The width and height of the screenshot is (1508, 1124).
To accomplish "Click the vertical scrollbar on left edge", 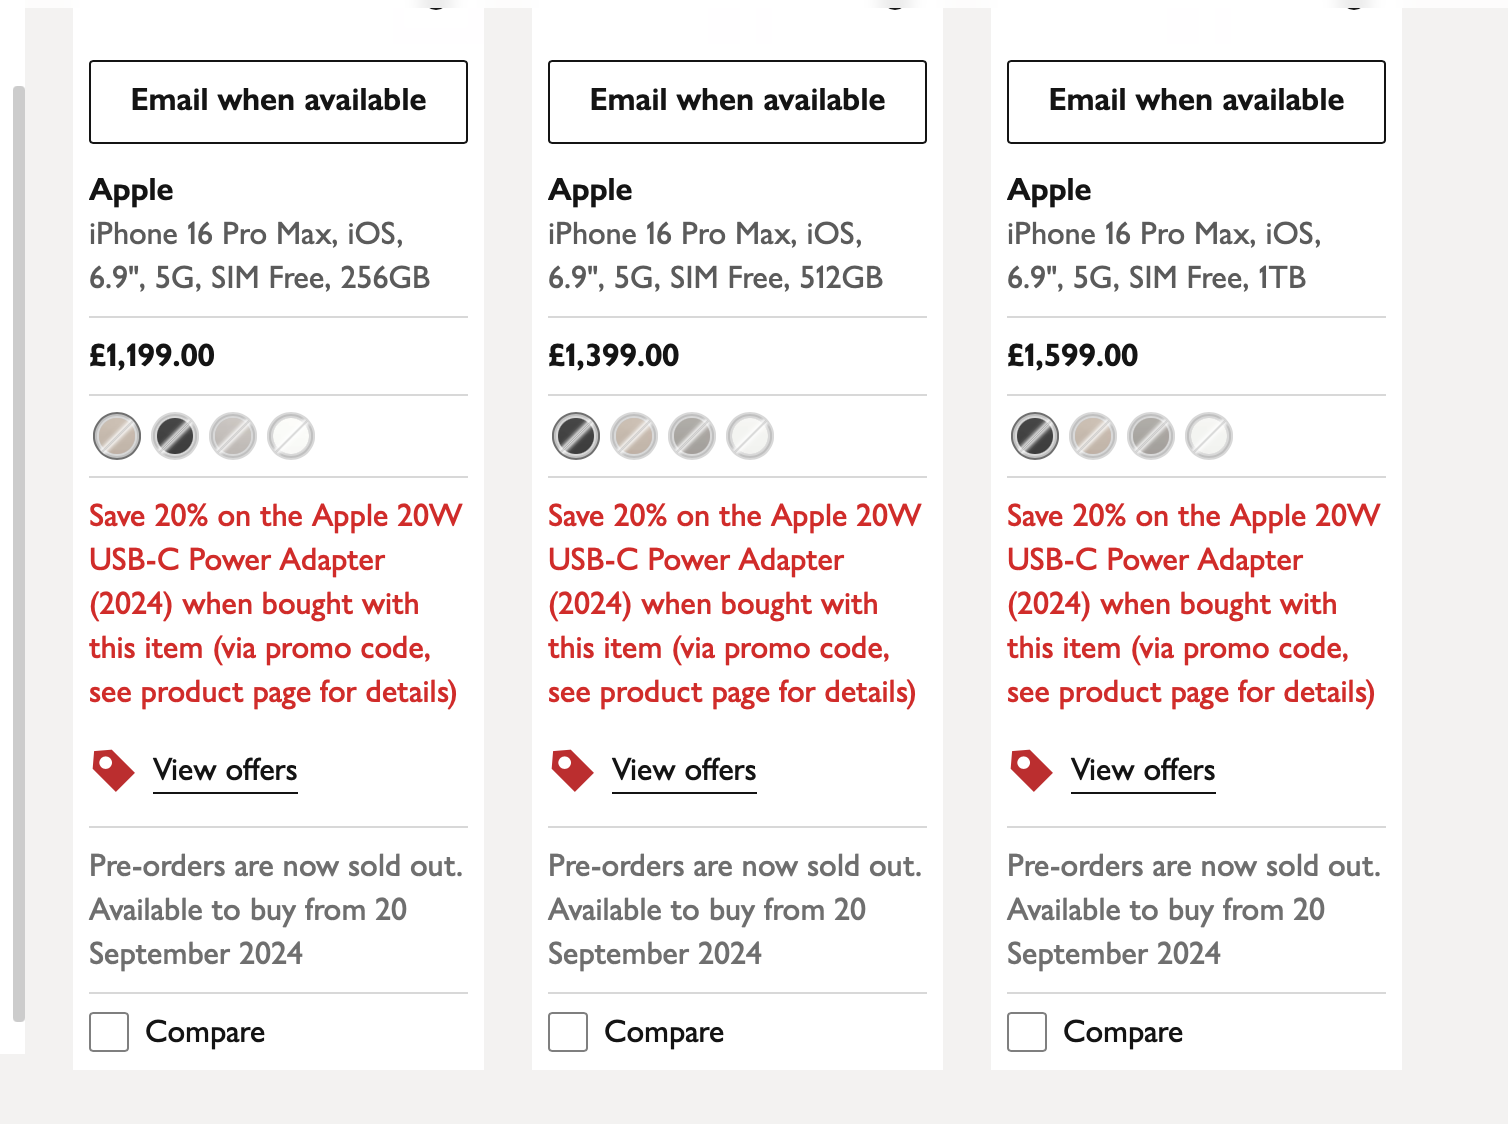I will (x=18, y=550).
